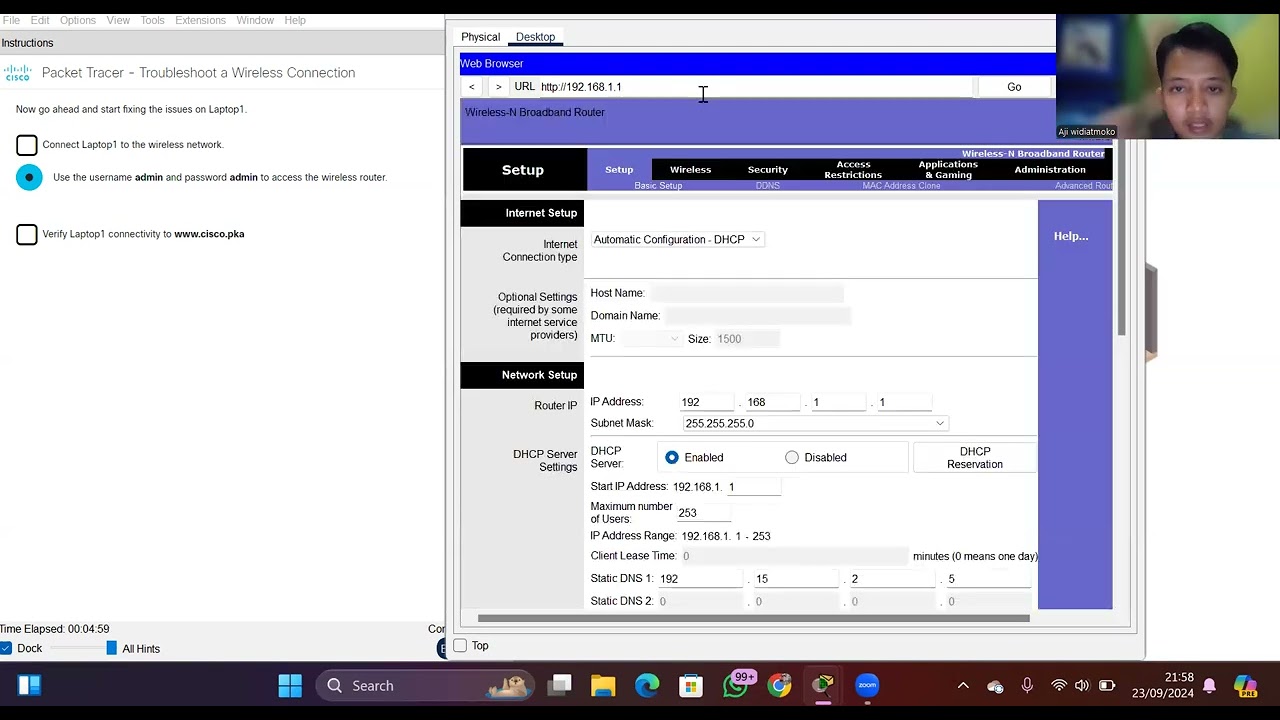Adjust the All Hints slider handle
Screen dimensions: 1280x720
tap(111, 649)
